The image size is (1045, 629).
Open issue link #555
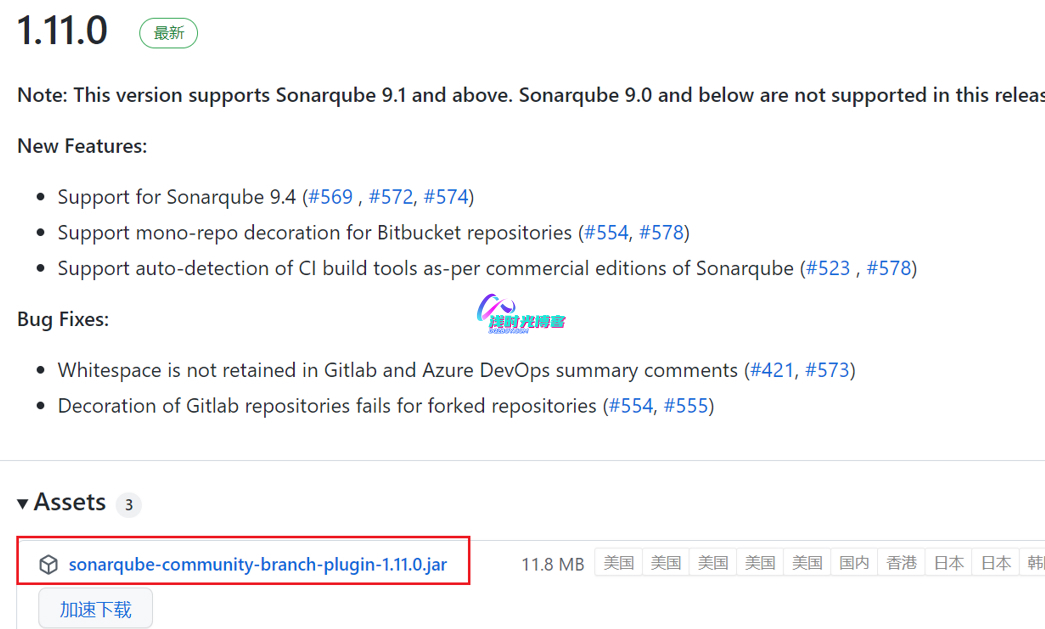(x=686, y=406)
